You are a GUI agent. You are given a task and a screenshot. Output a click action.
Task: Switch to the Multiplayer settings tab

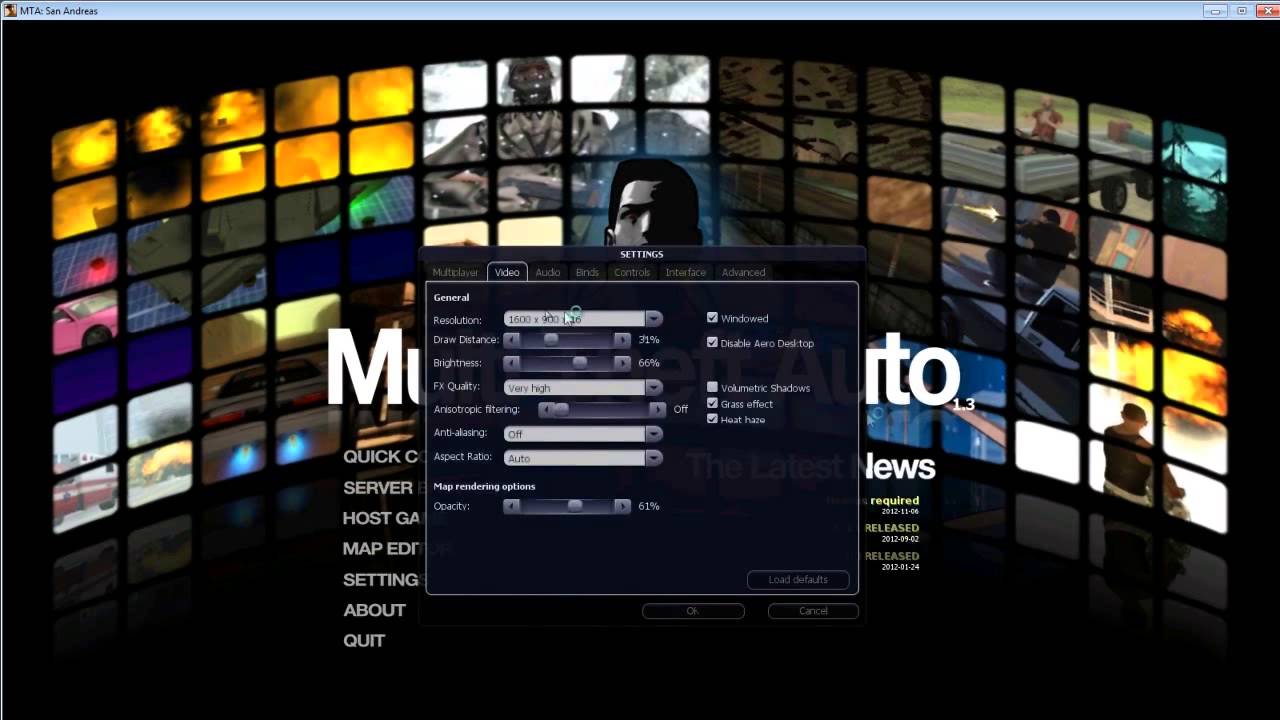point(455,272)
